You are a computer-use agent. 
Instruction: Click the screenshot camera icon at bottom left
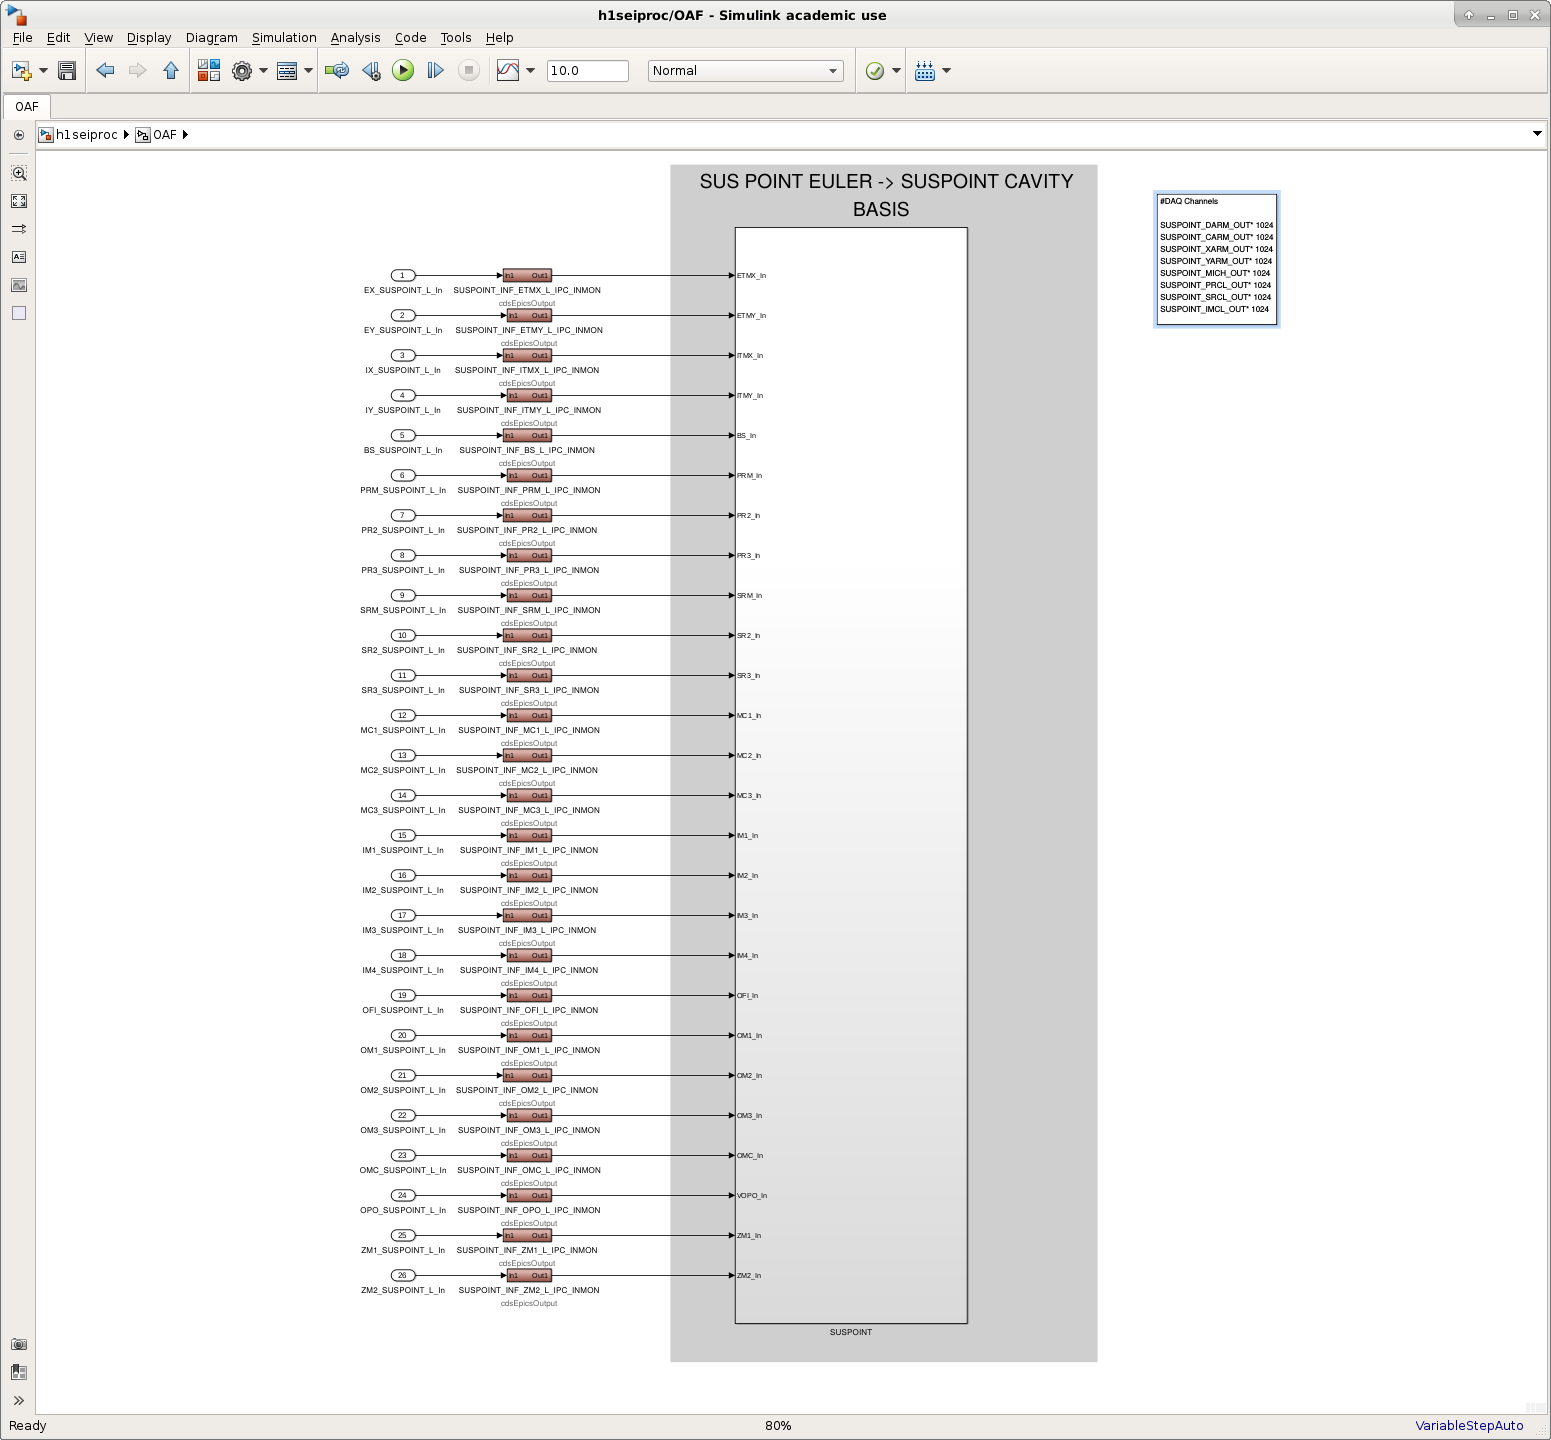(x=19, y=1345)
